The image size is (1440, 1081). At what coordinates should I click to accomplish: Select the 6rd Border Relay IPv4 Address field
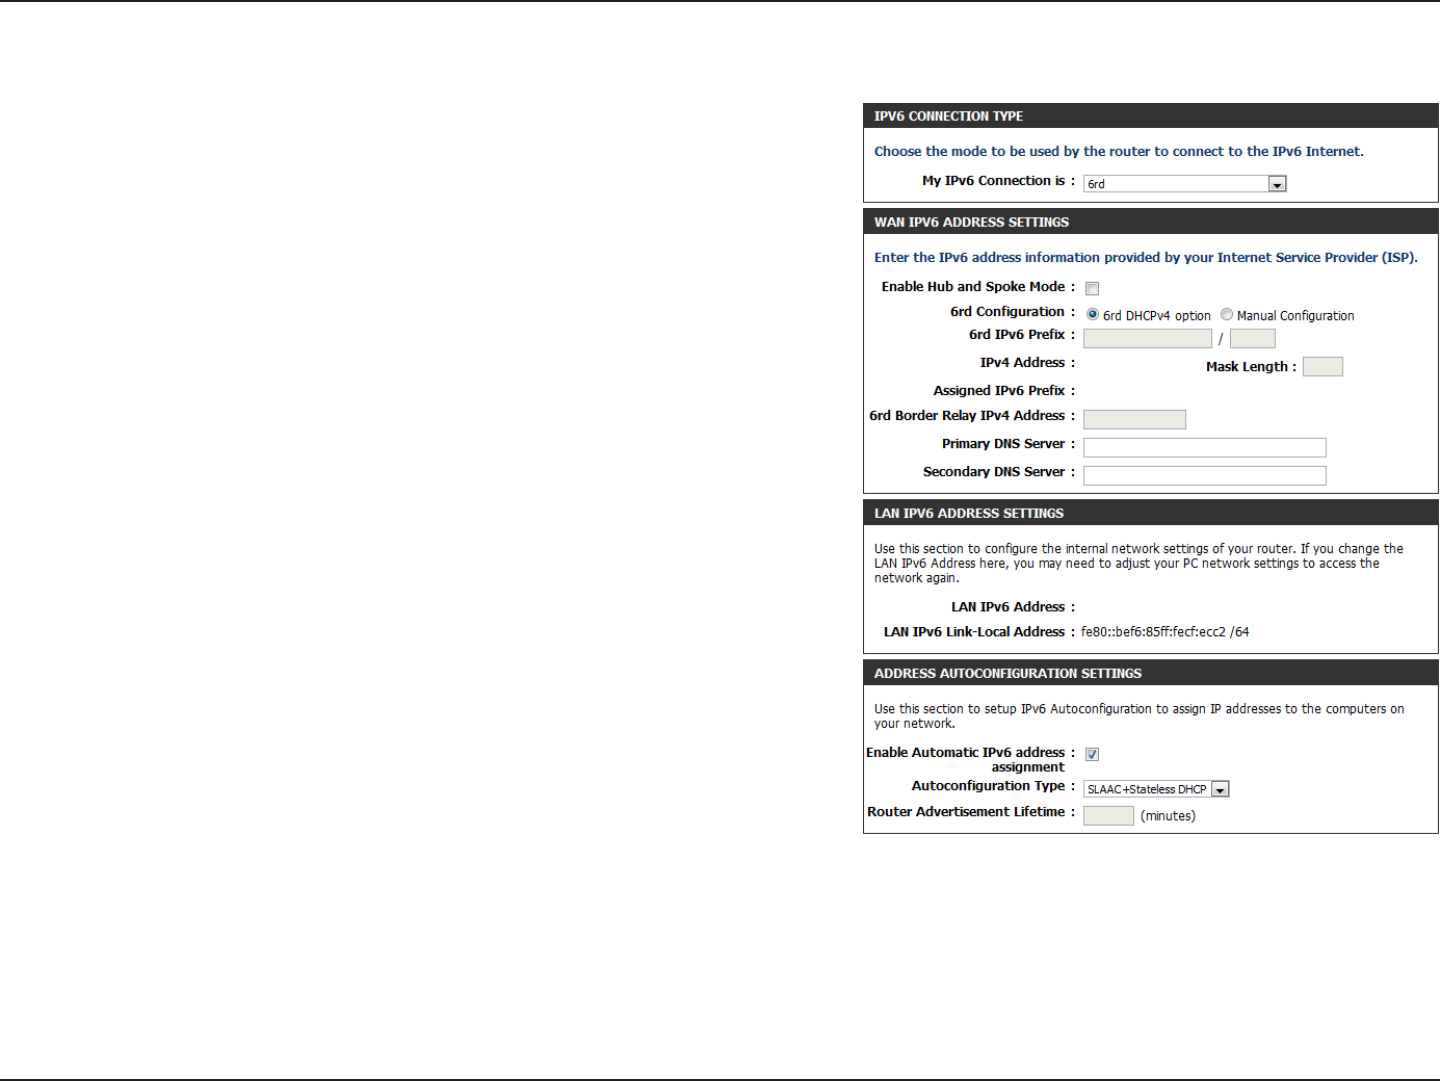(1134, 419)
